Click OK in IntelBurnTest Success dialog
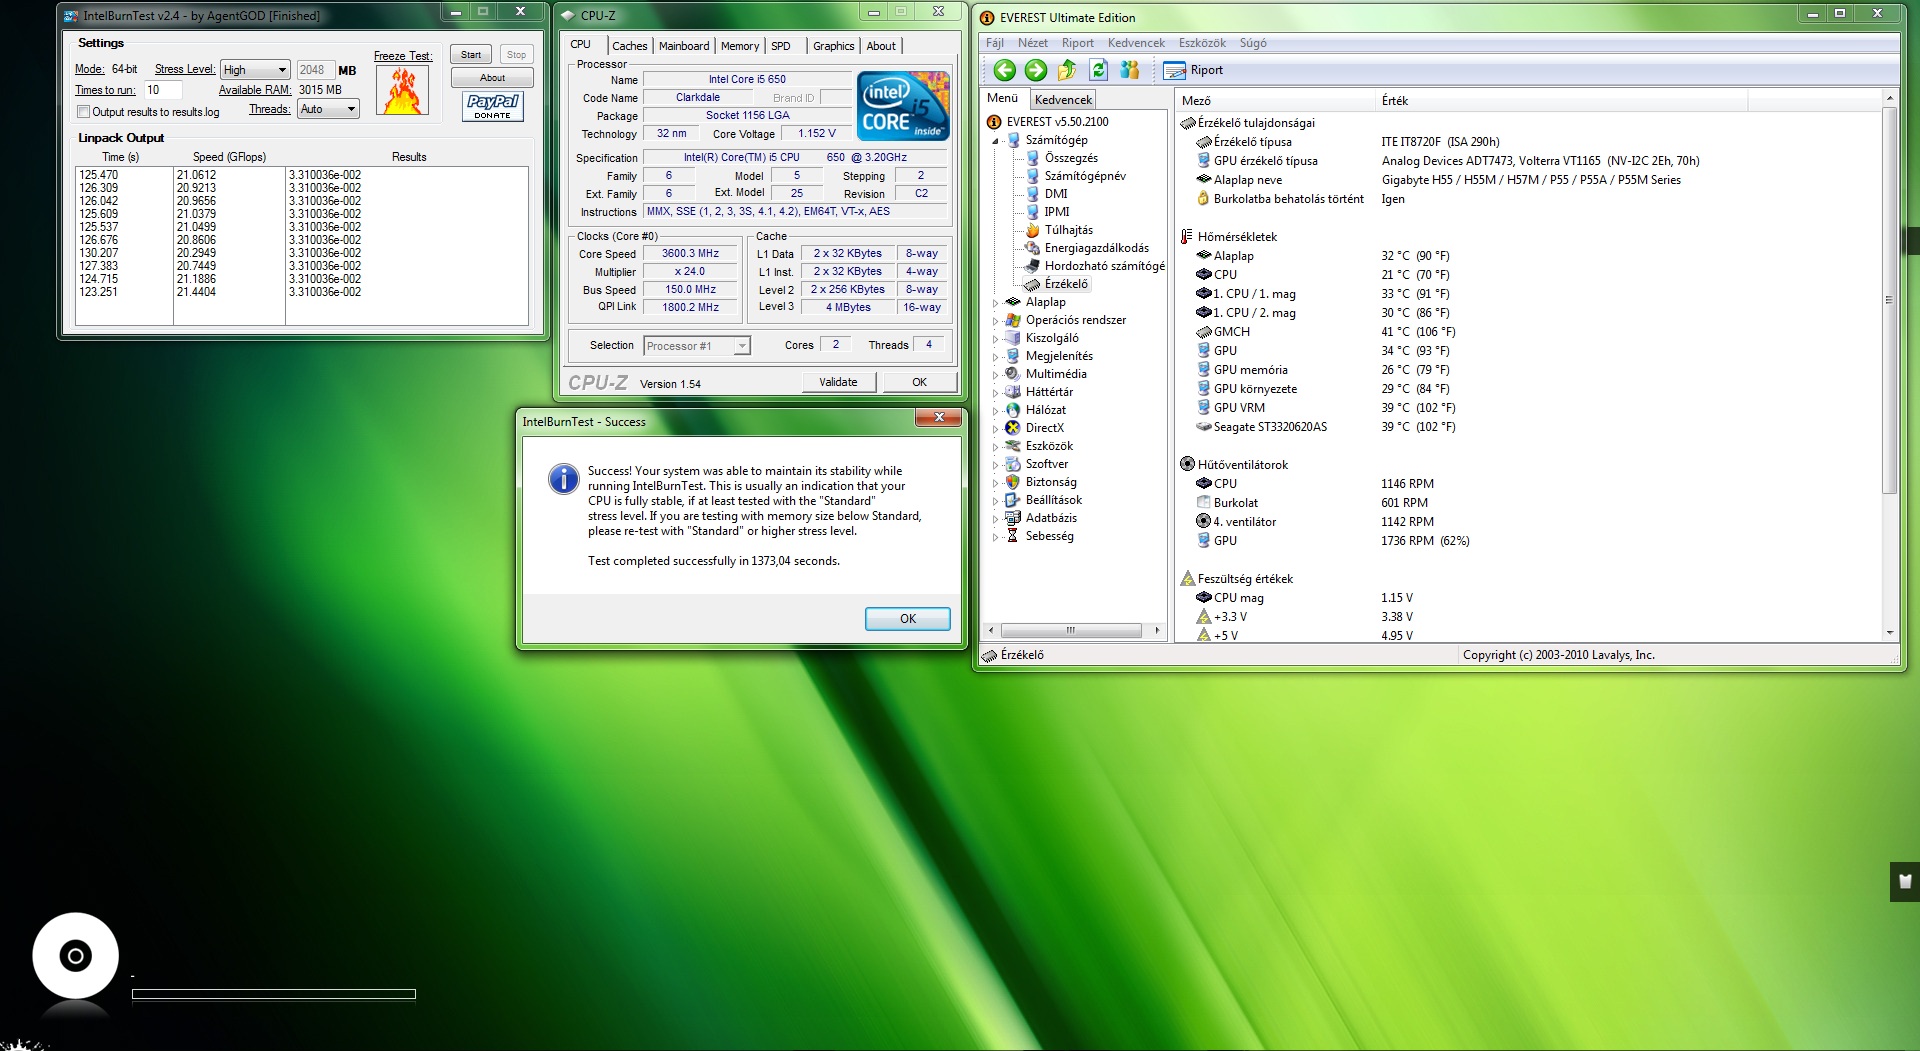 907,619
